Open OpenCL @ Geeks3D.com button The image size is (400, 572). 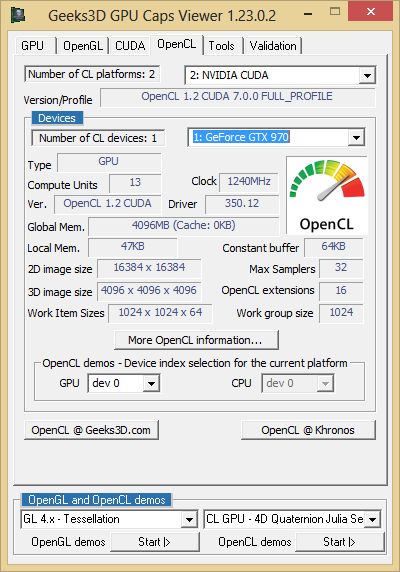click(91, 430)
